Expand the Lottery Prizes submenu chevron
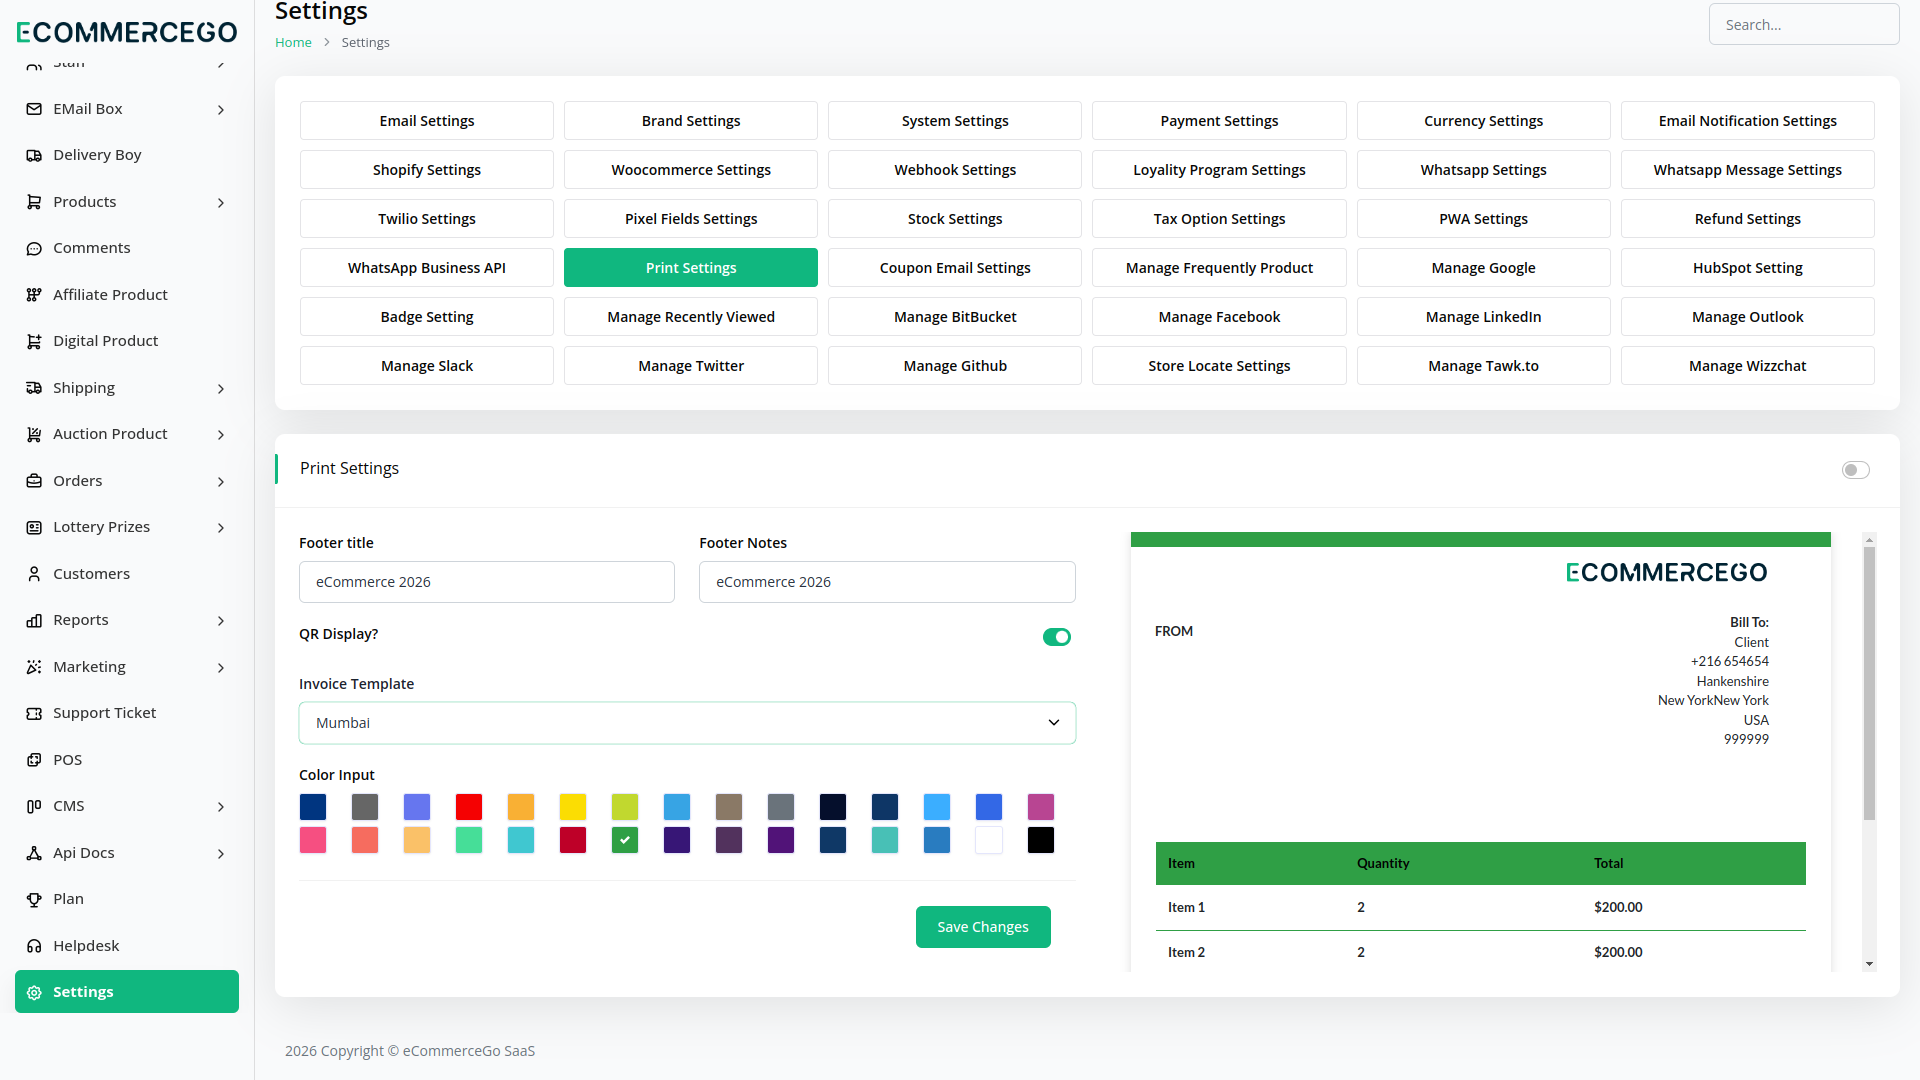 tap(221, 528)
